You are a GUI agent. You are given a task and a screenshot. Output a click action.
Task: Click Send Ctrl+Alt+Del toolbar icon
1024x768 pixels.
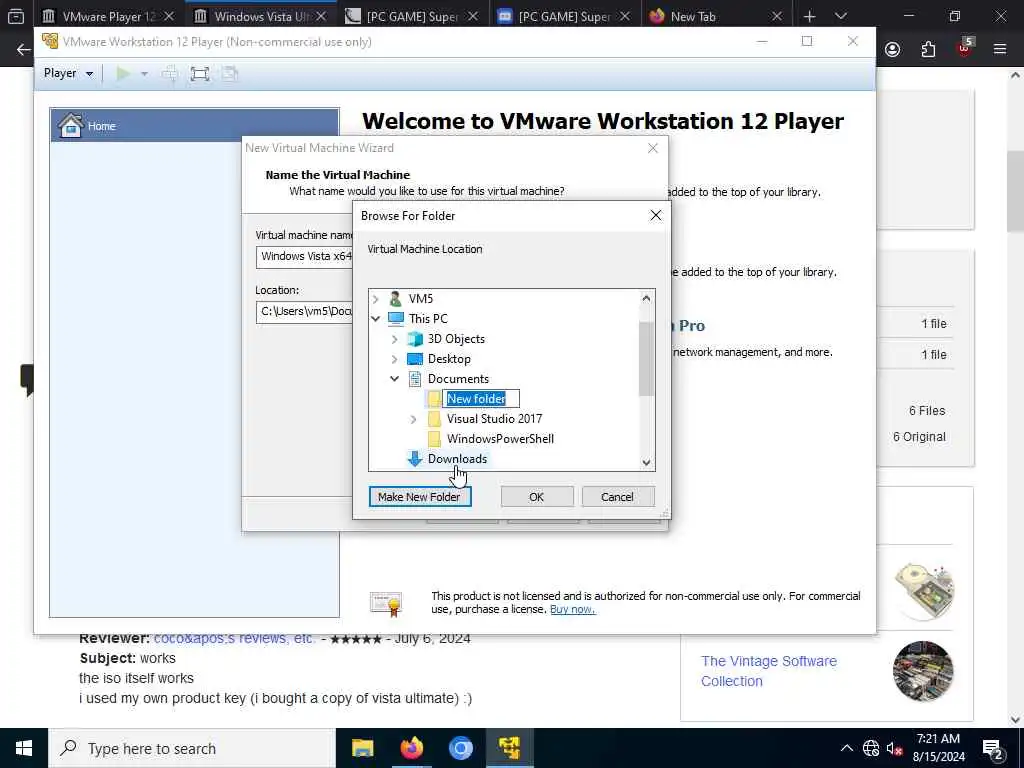click(170, 73)
